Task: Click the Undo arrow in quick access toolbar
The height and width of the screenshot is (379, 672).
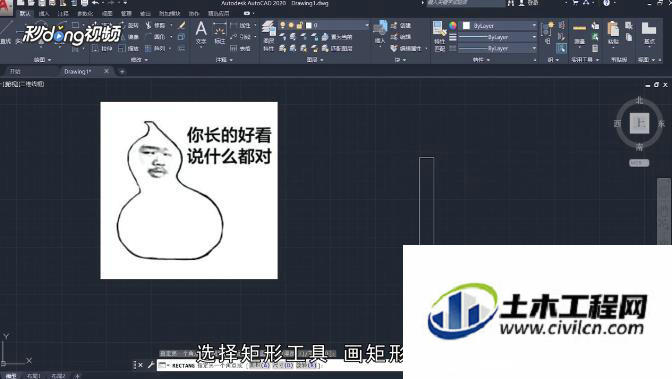Action: point(95,3)
